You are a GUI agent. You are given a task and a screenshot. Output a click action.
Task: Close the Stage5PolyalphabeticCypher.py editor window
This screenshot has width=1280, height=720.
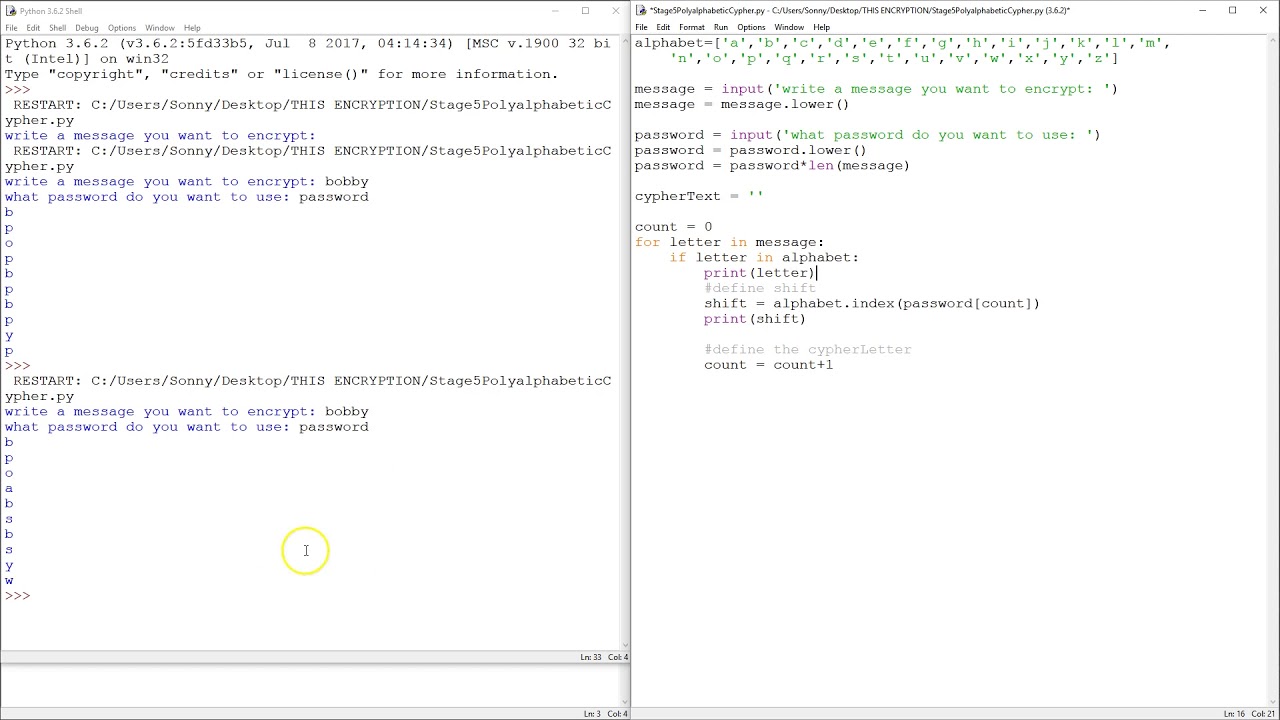1263,11
